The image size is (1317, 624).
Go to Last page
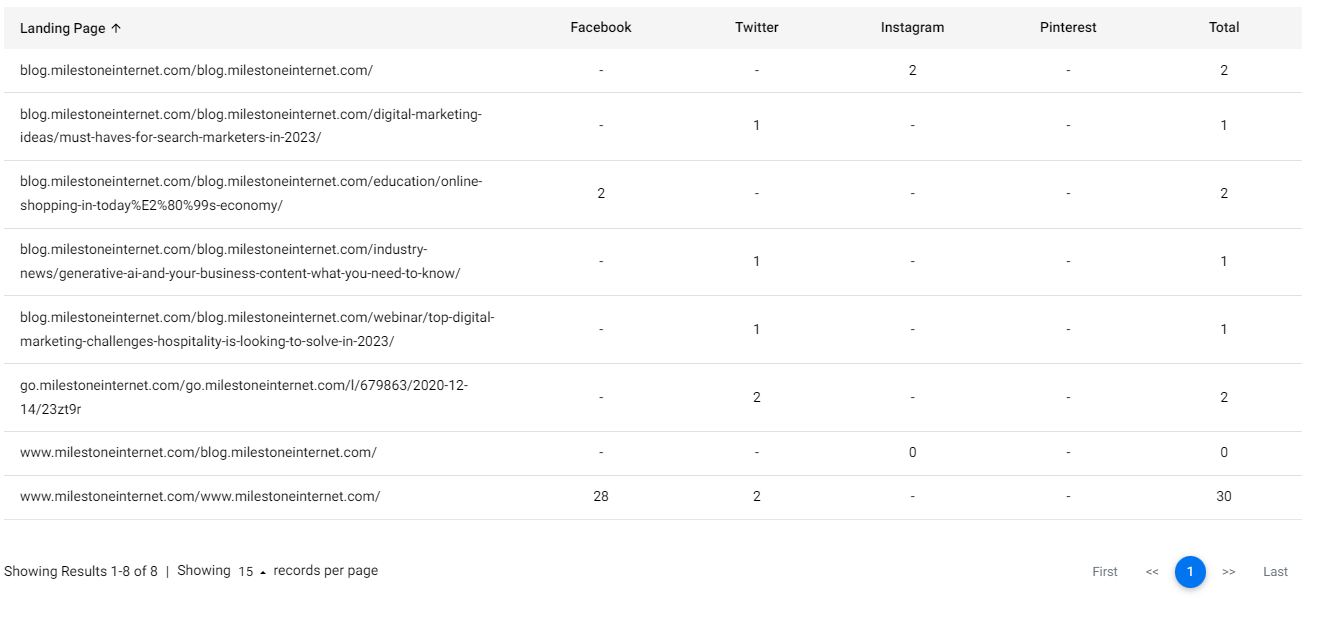(1275, 572)
